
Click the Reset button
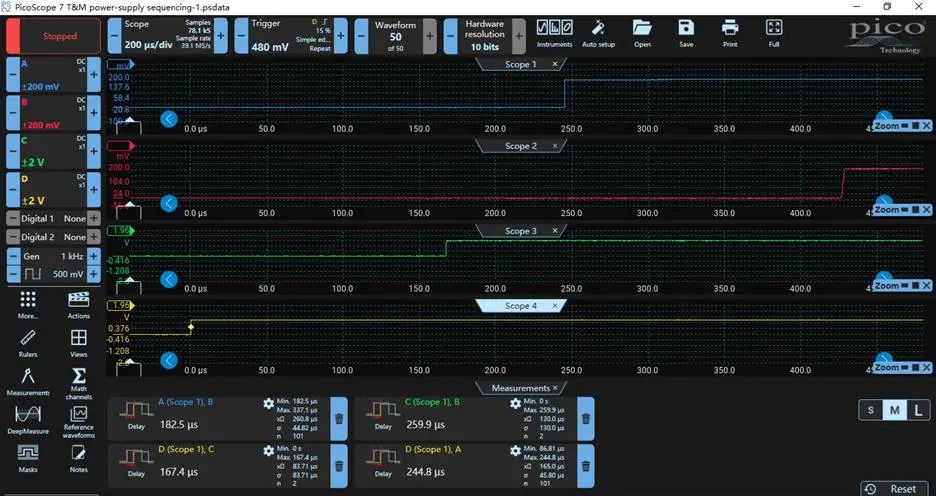pyautogui.click(x=894, y=489)
